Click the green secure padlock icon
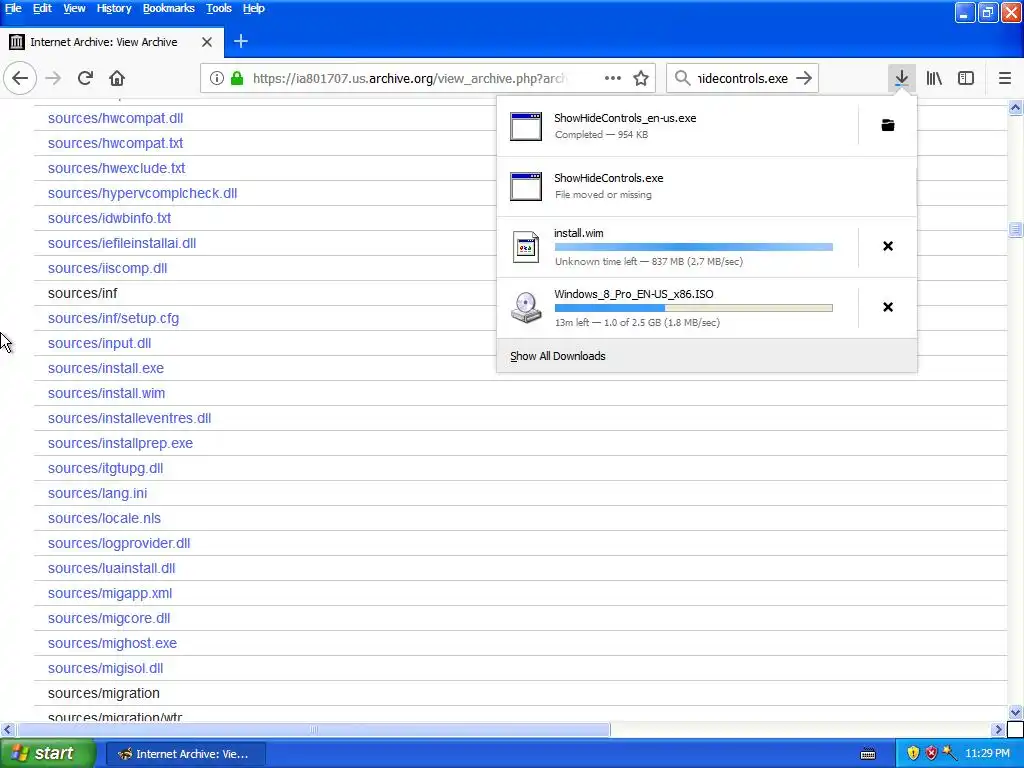 click(x=237, y=78)
